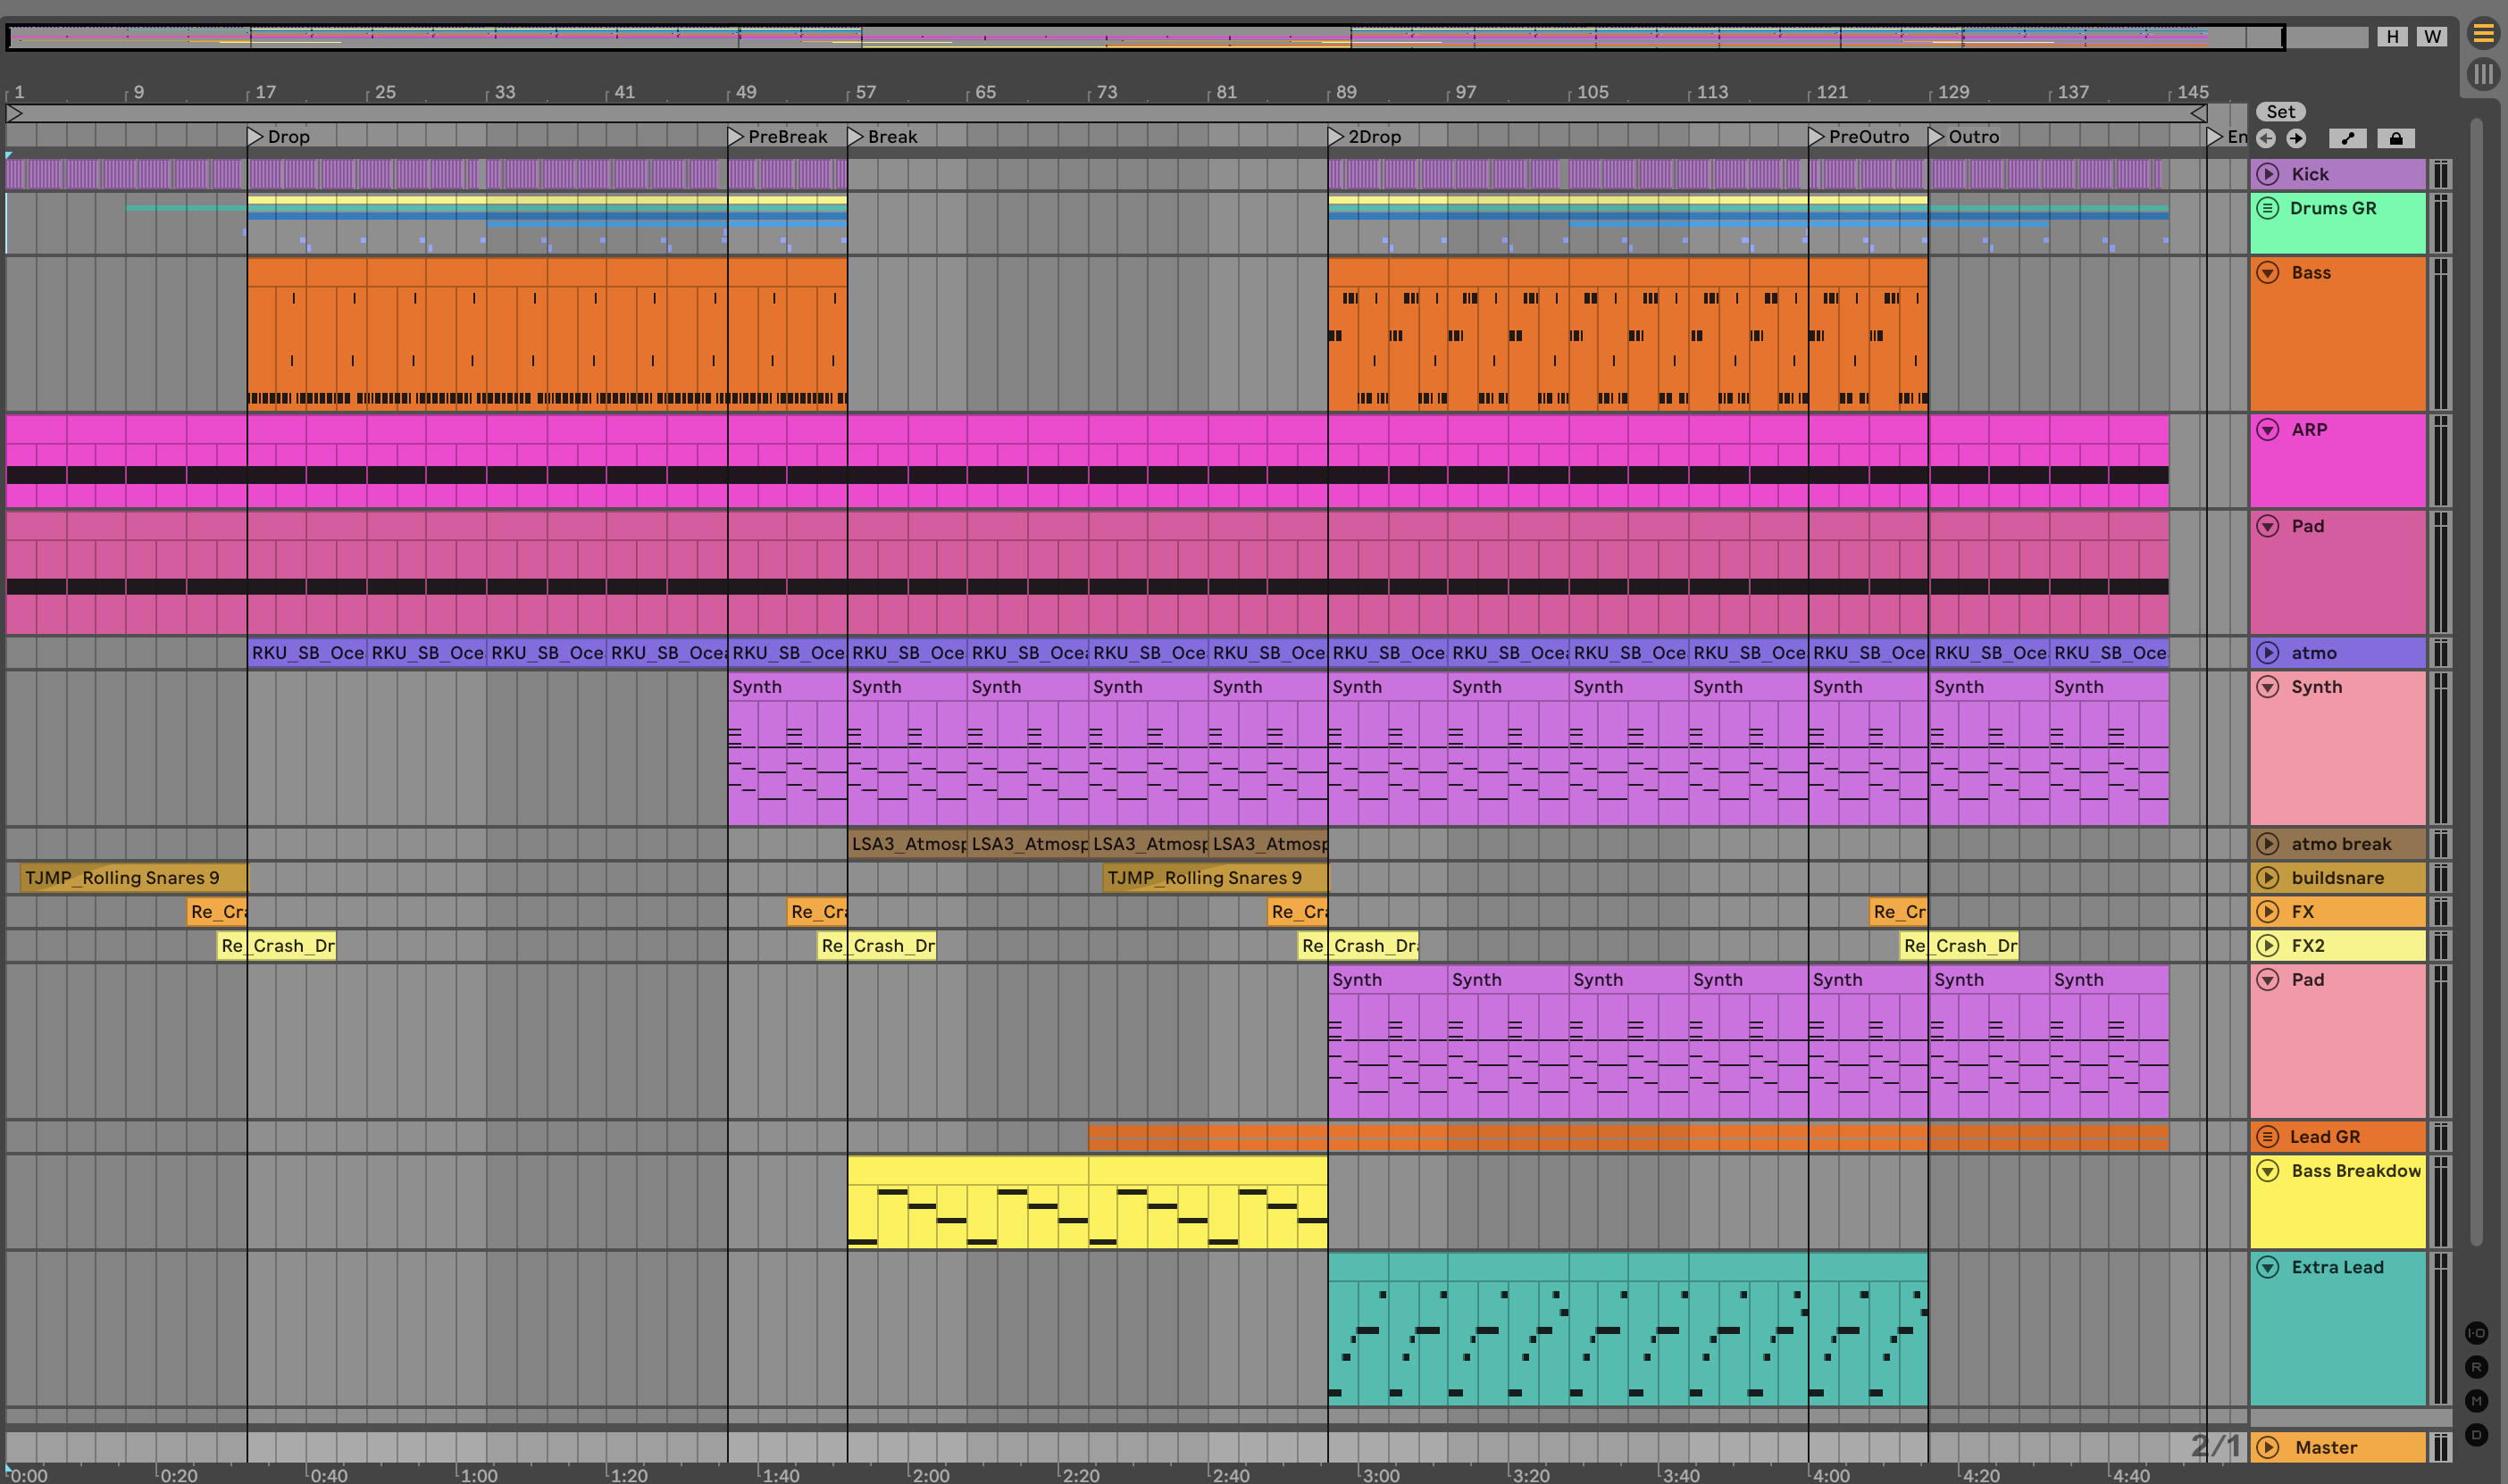Switch to Session view with vertical bars icon

pos(2483,74)
